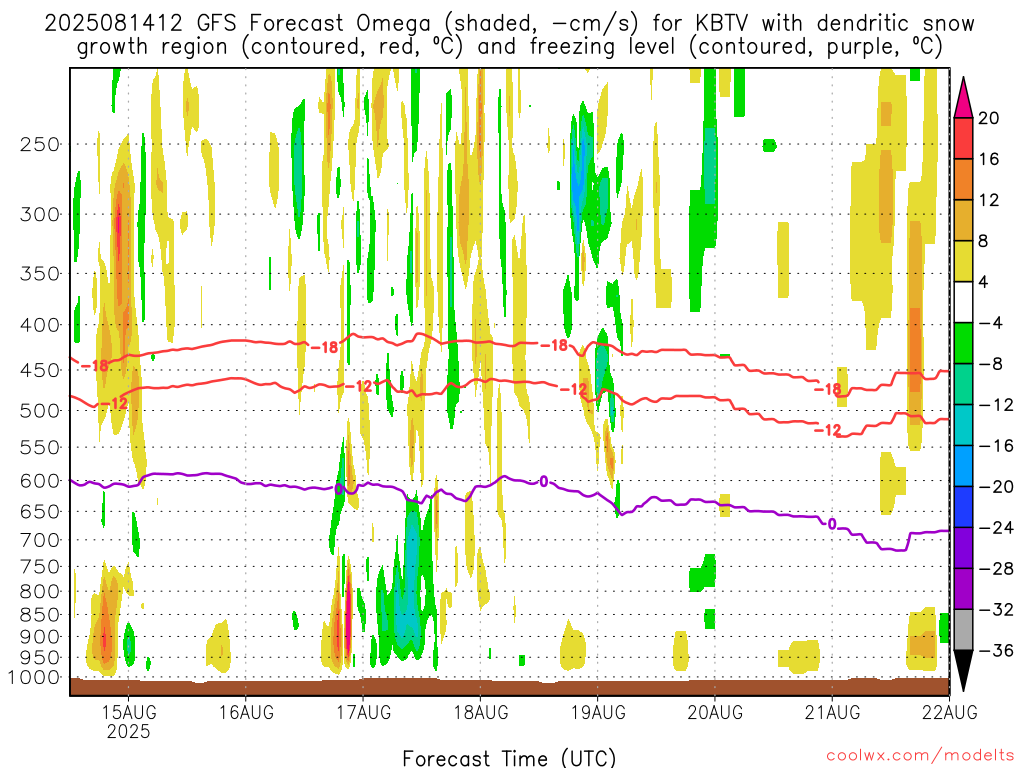Click the 22AUG date label
The width and height of the screenshot is (1024, 768).
[950, 712]
